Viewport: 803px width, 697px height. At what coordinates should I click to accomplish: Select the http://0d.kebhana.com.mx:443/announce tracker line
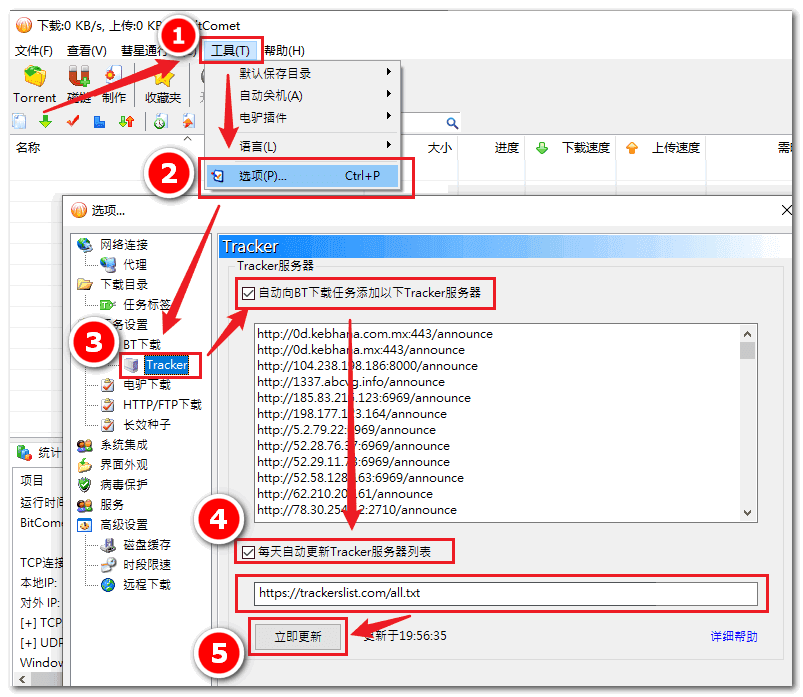click(375, 334)
